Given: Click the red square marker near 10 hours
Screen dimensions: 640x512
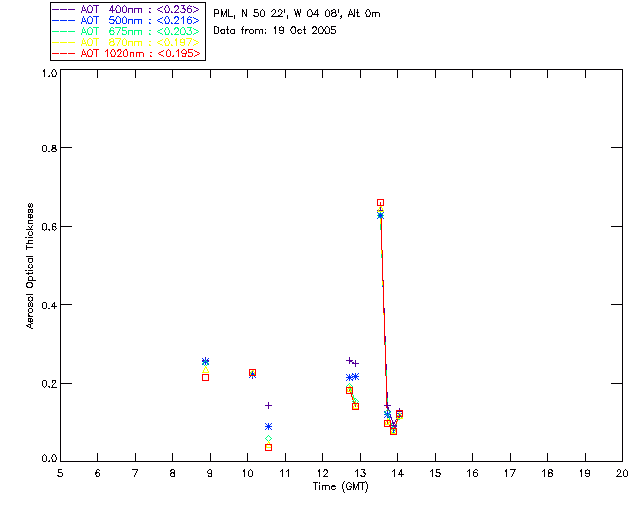Looking at the screenshot, I should pyautogui.click(x=252, y=372).
